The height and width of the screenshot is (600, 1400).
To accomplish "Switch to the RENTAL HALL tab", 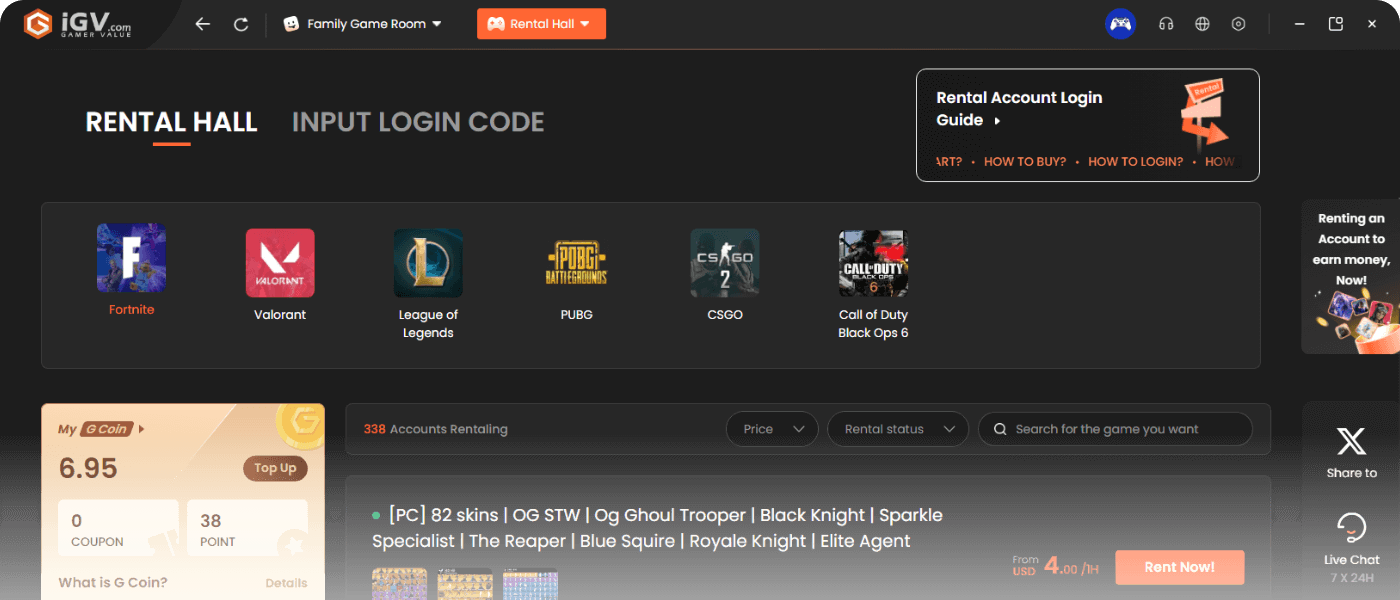I will (171, 122).
